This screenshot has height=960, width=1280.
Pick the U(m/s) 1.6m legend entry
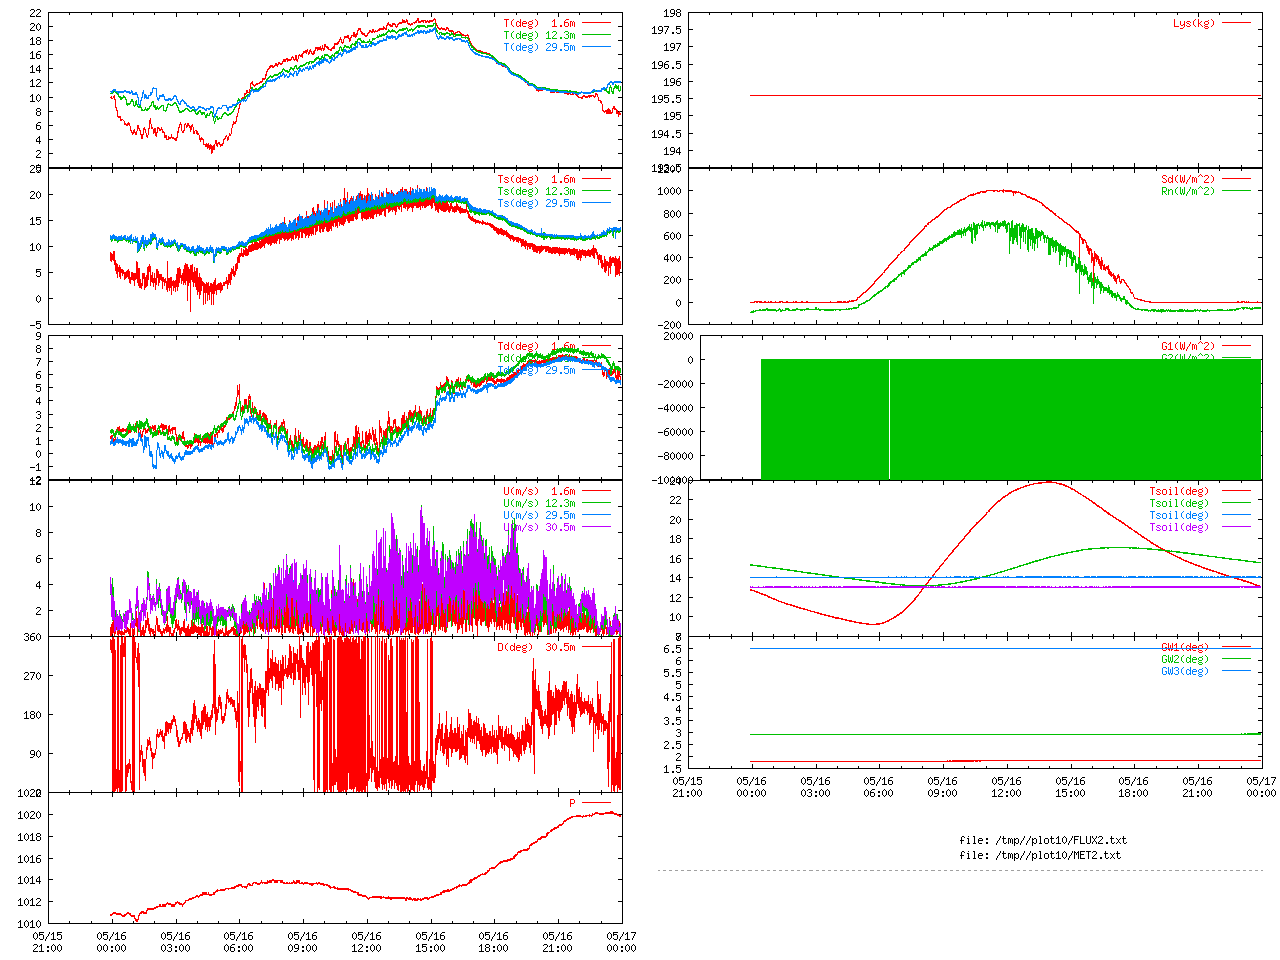pos(556,491)
